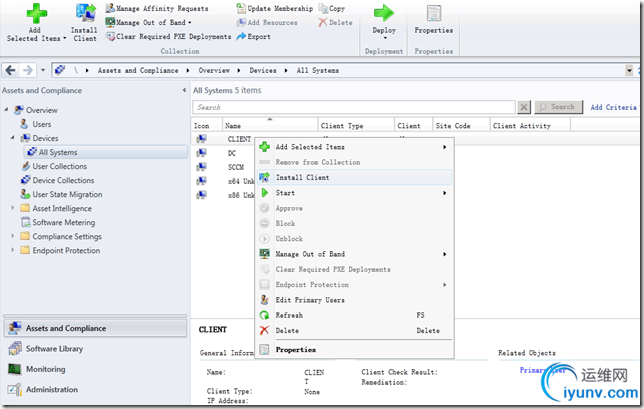Expand Asset Intelligence folder
644x409 pixels.
(x=13, y=208)
